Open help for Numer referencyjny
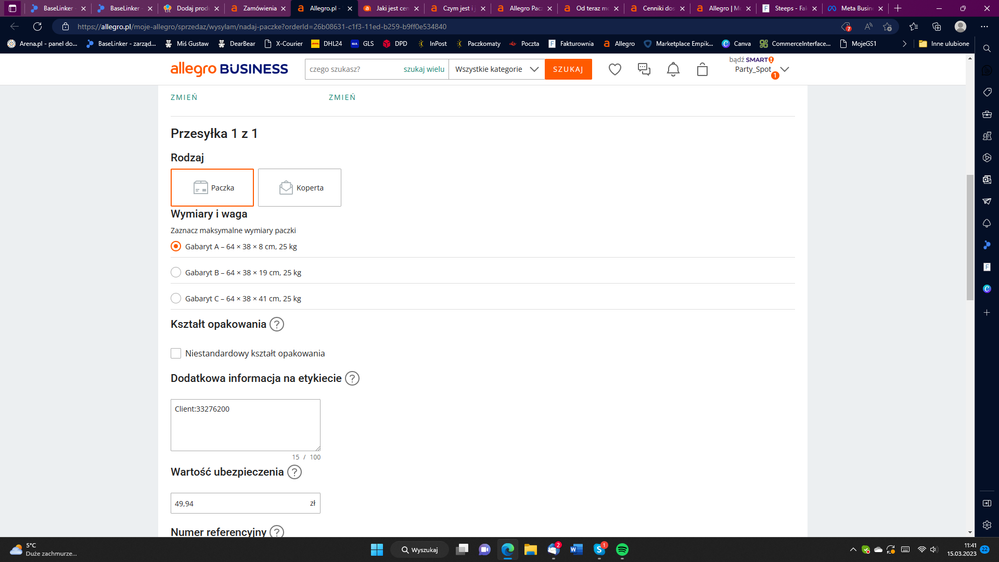 pyautogui.click(x=277, y=532)
